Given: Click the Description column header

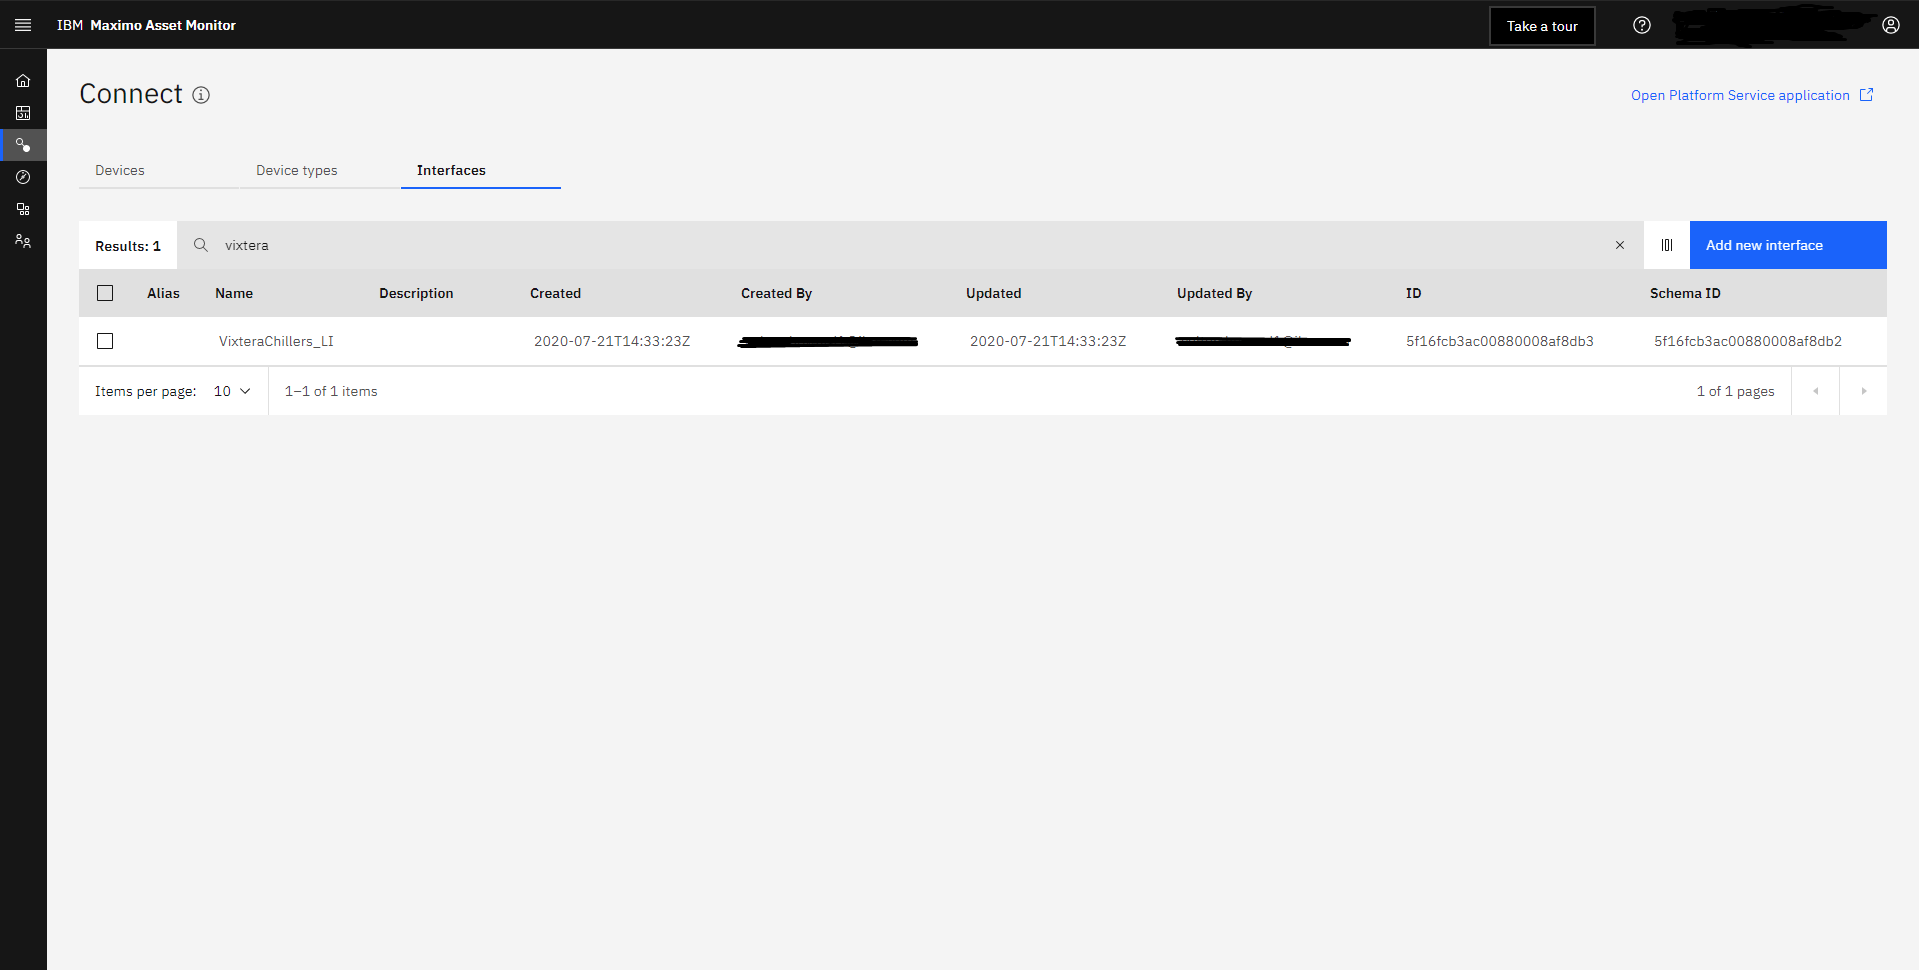Looking at the screenshot, I should [x=416, y=293].
